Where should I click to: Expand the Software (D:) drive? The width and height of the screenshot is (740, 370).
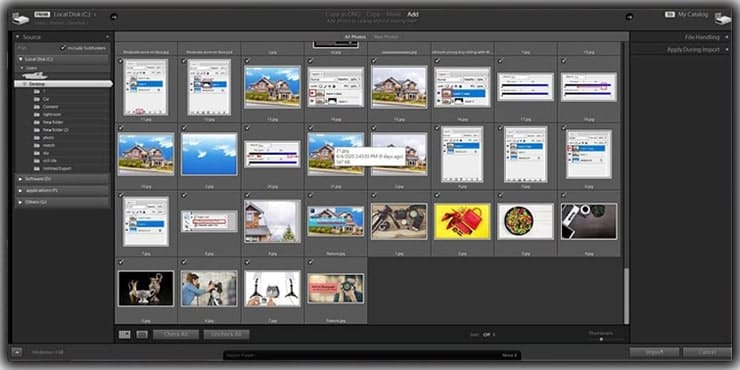[x=20, y=179]
